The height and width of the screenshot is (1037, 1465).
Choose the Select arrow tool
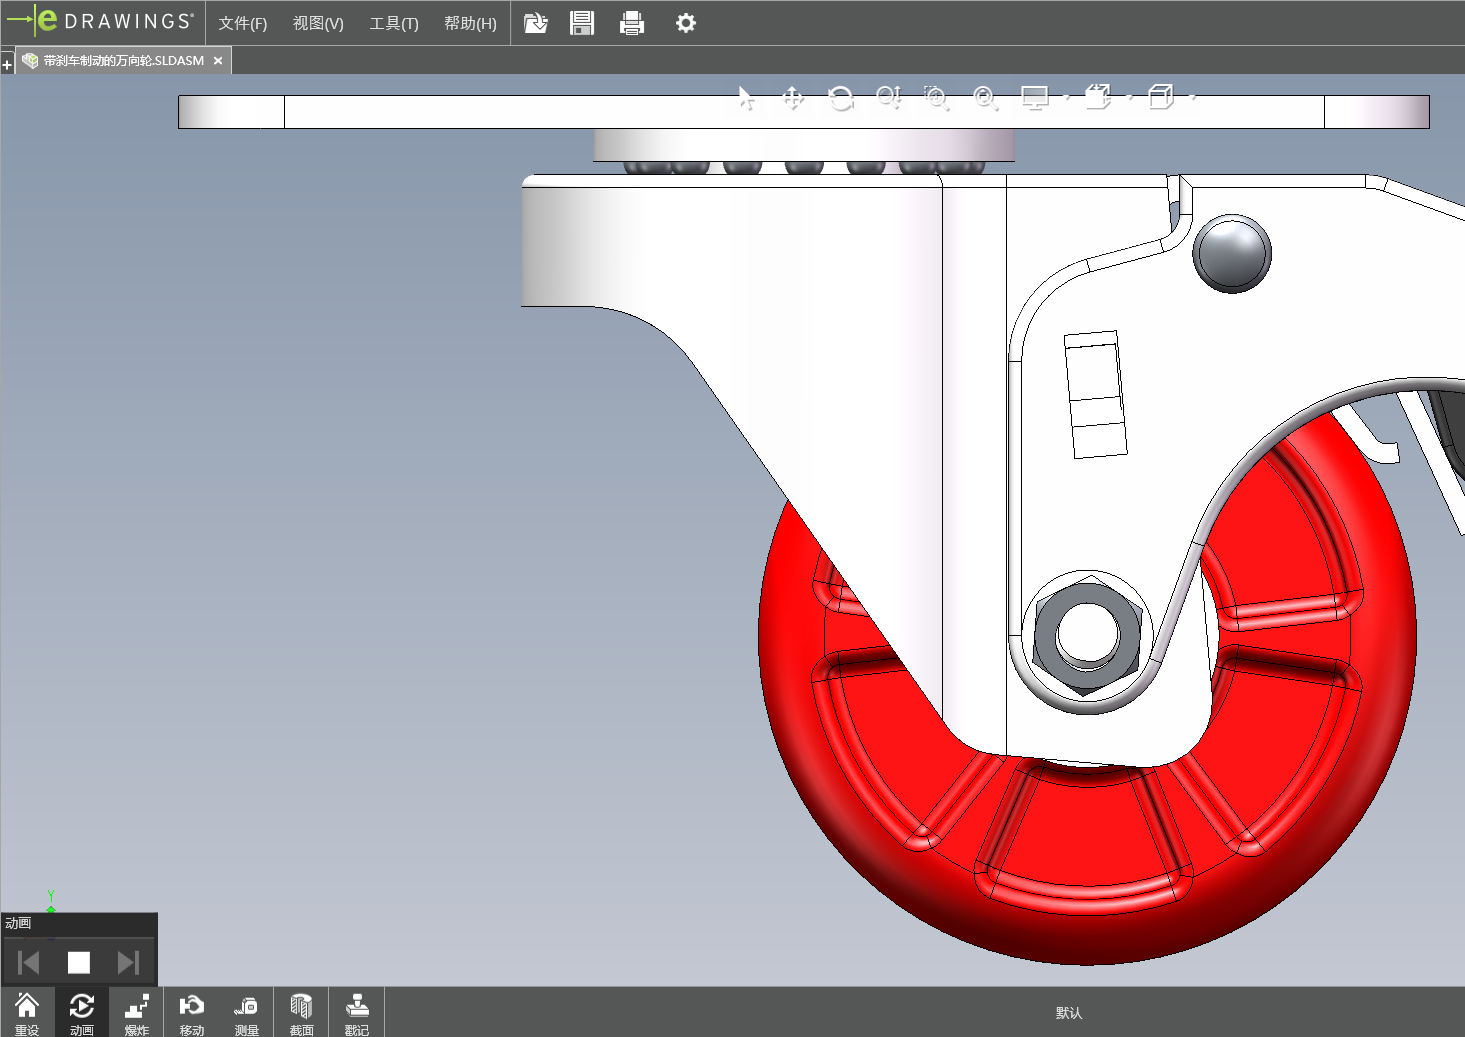[746, 98]
